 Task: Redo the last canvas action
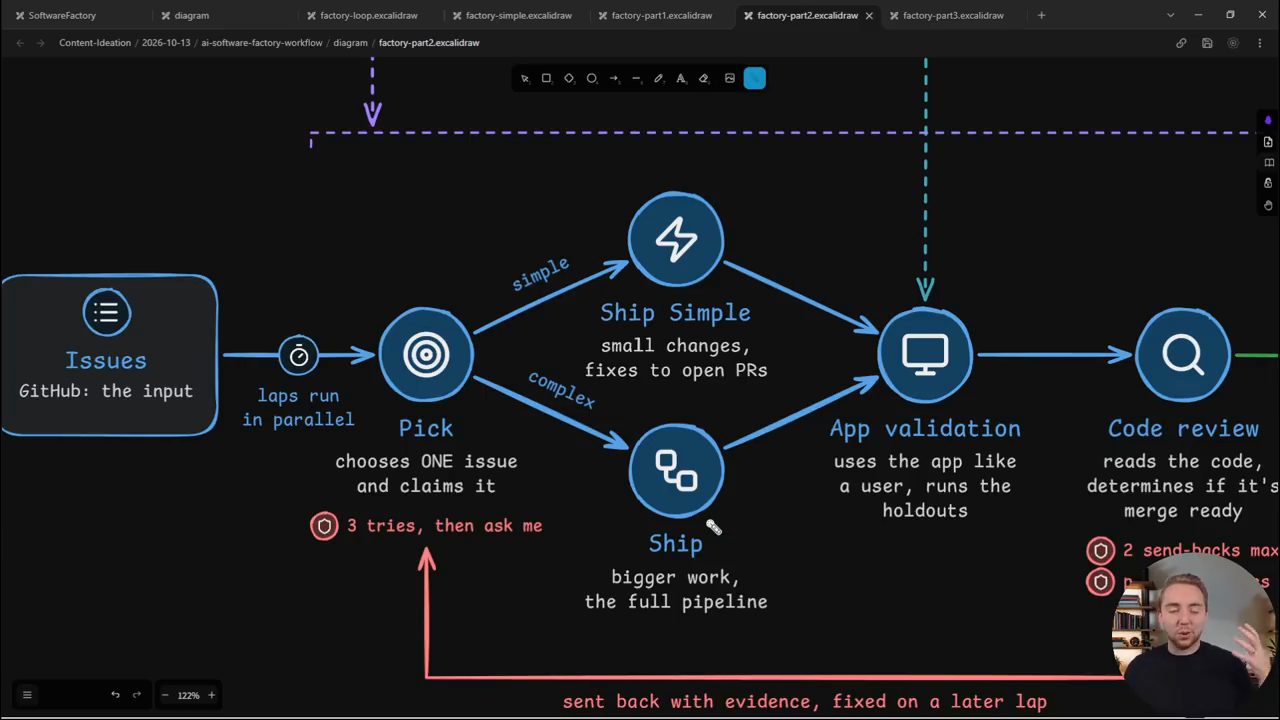coord(137,695)
